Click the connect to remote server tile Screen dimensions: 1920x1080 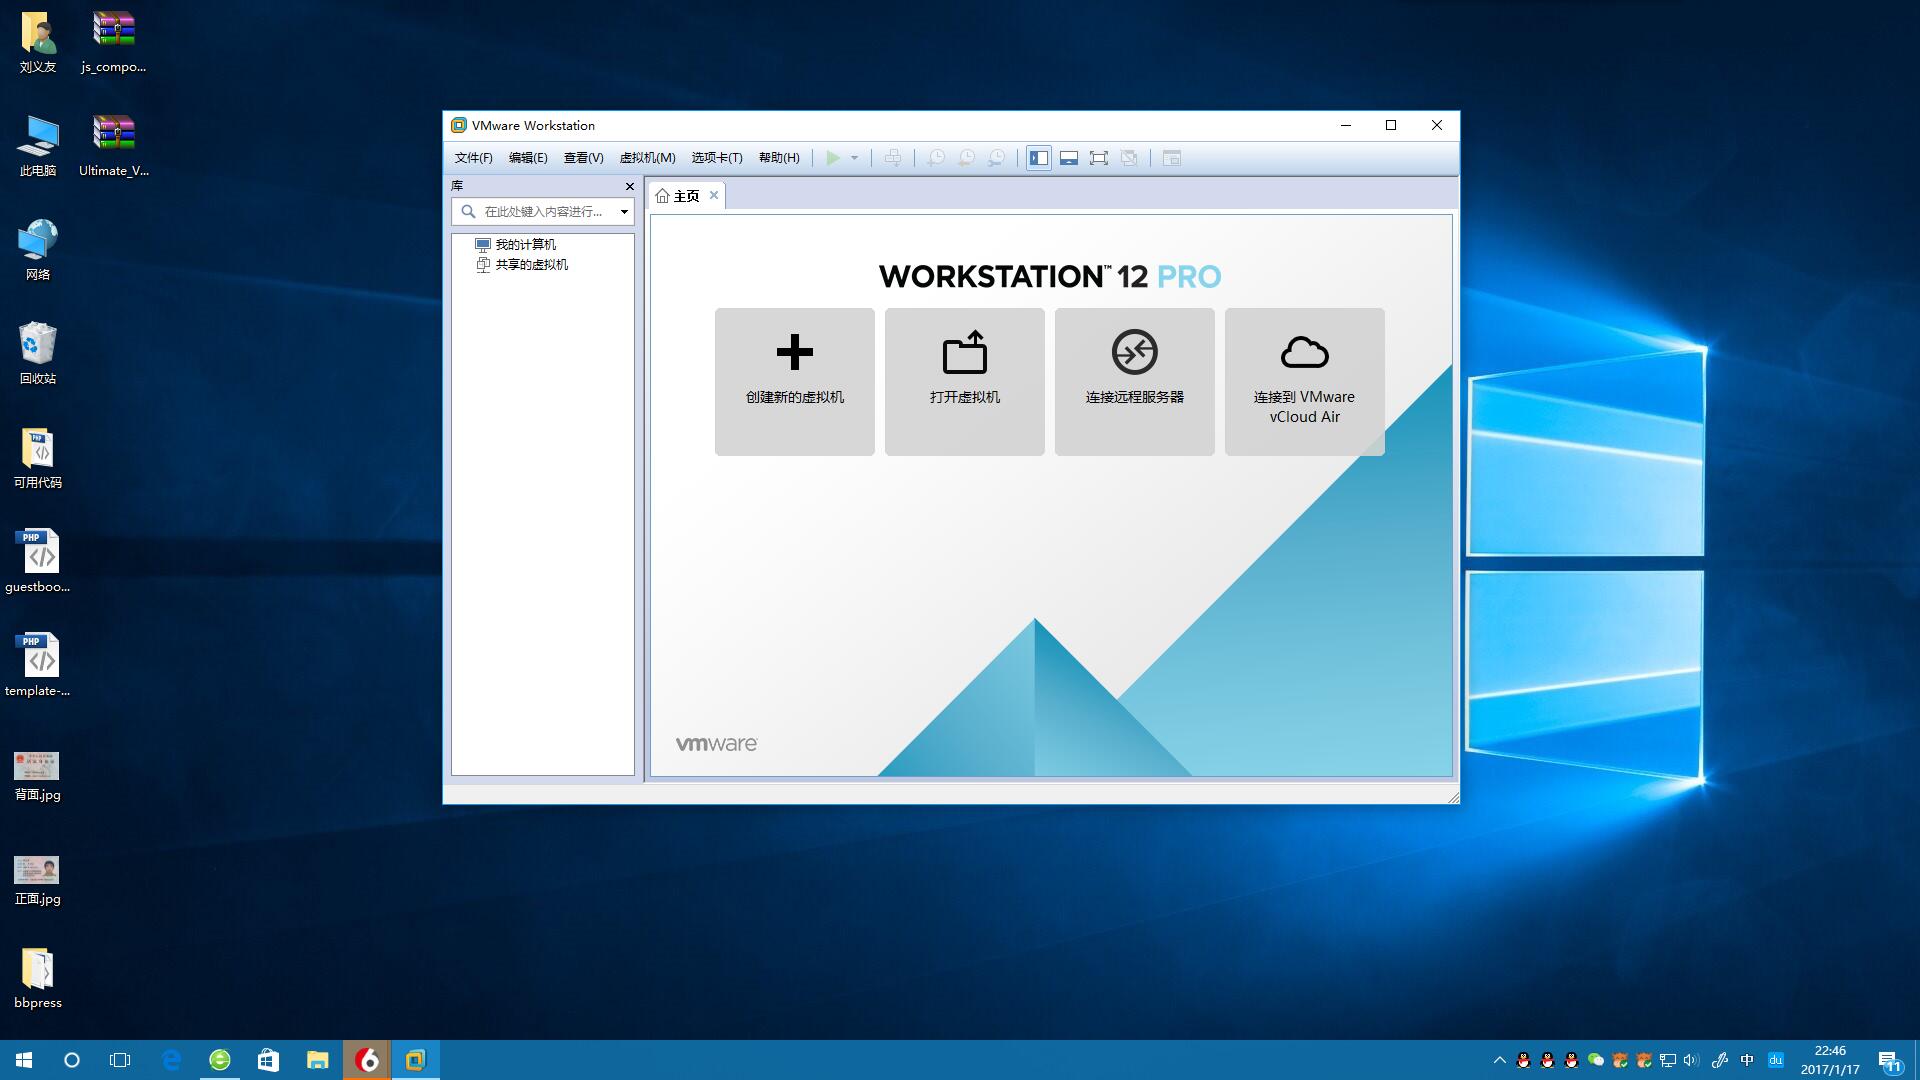1134,381
